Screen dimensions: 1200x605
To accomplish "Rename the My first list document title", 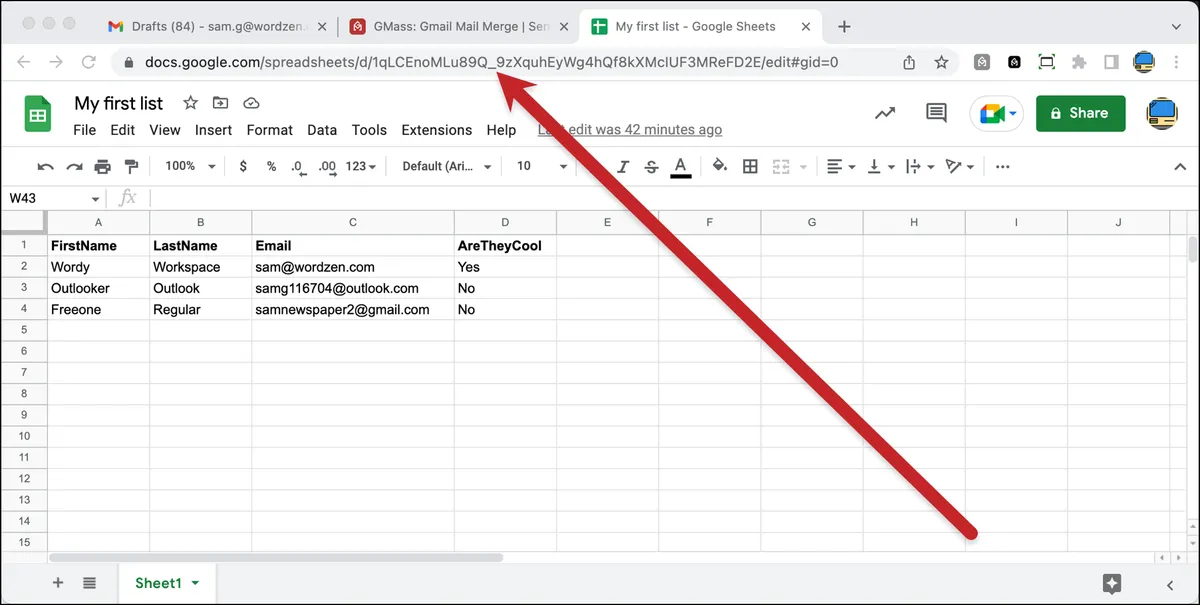I will (x=119, y=103).
